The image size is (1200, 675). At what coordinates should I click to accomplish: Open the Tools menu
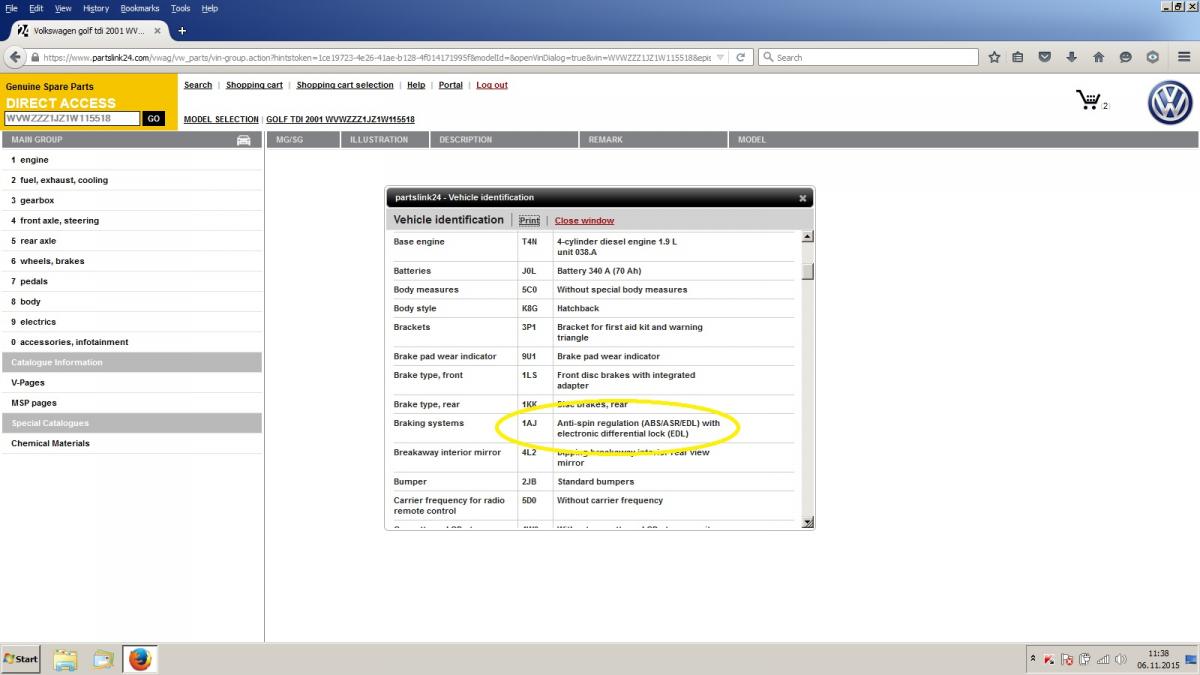pos(180,8)
